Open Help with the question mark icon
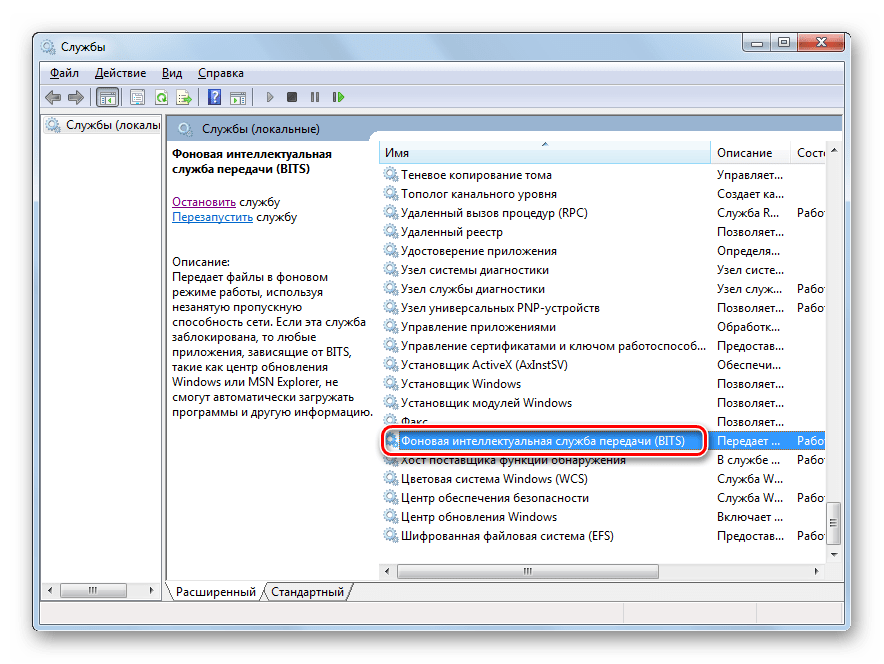The width and height of the screenshot is (884, 664). [x=214, y=97]
